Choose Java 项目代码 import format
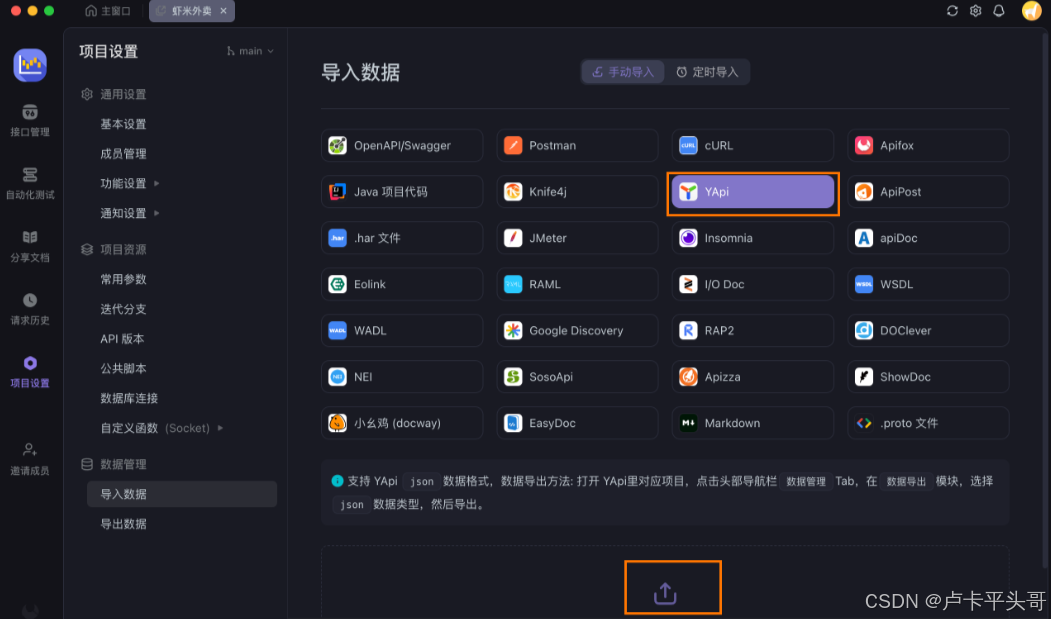The width and height of the screenshot is (1051, 619). [x=402, y=192]
